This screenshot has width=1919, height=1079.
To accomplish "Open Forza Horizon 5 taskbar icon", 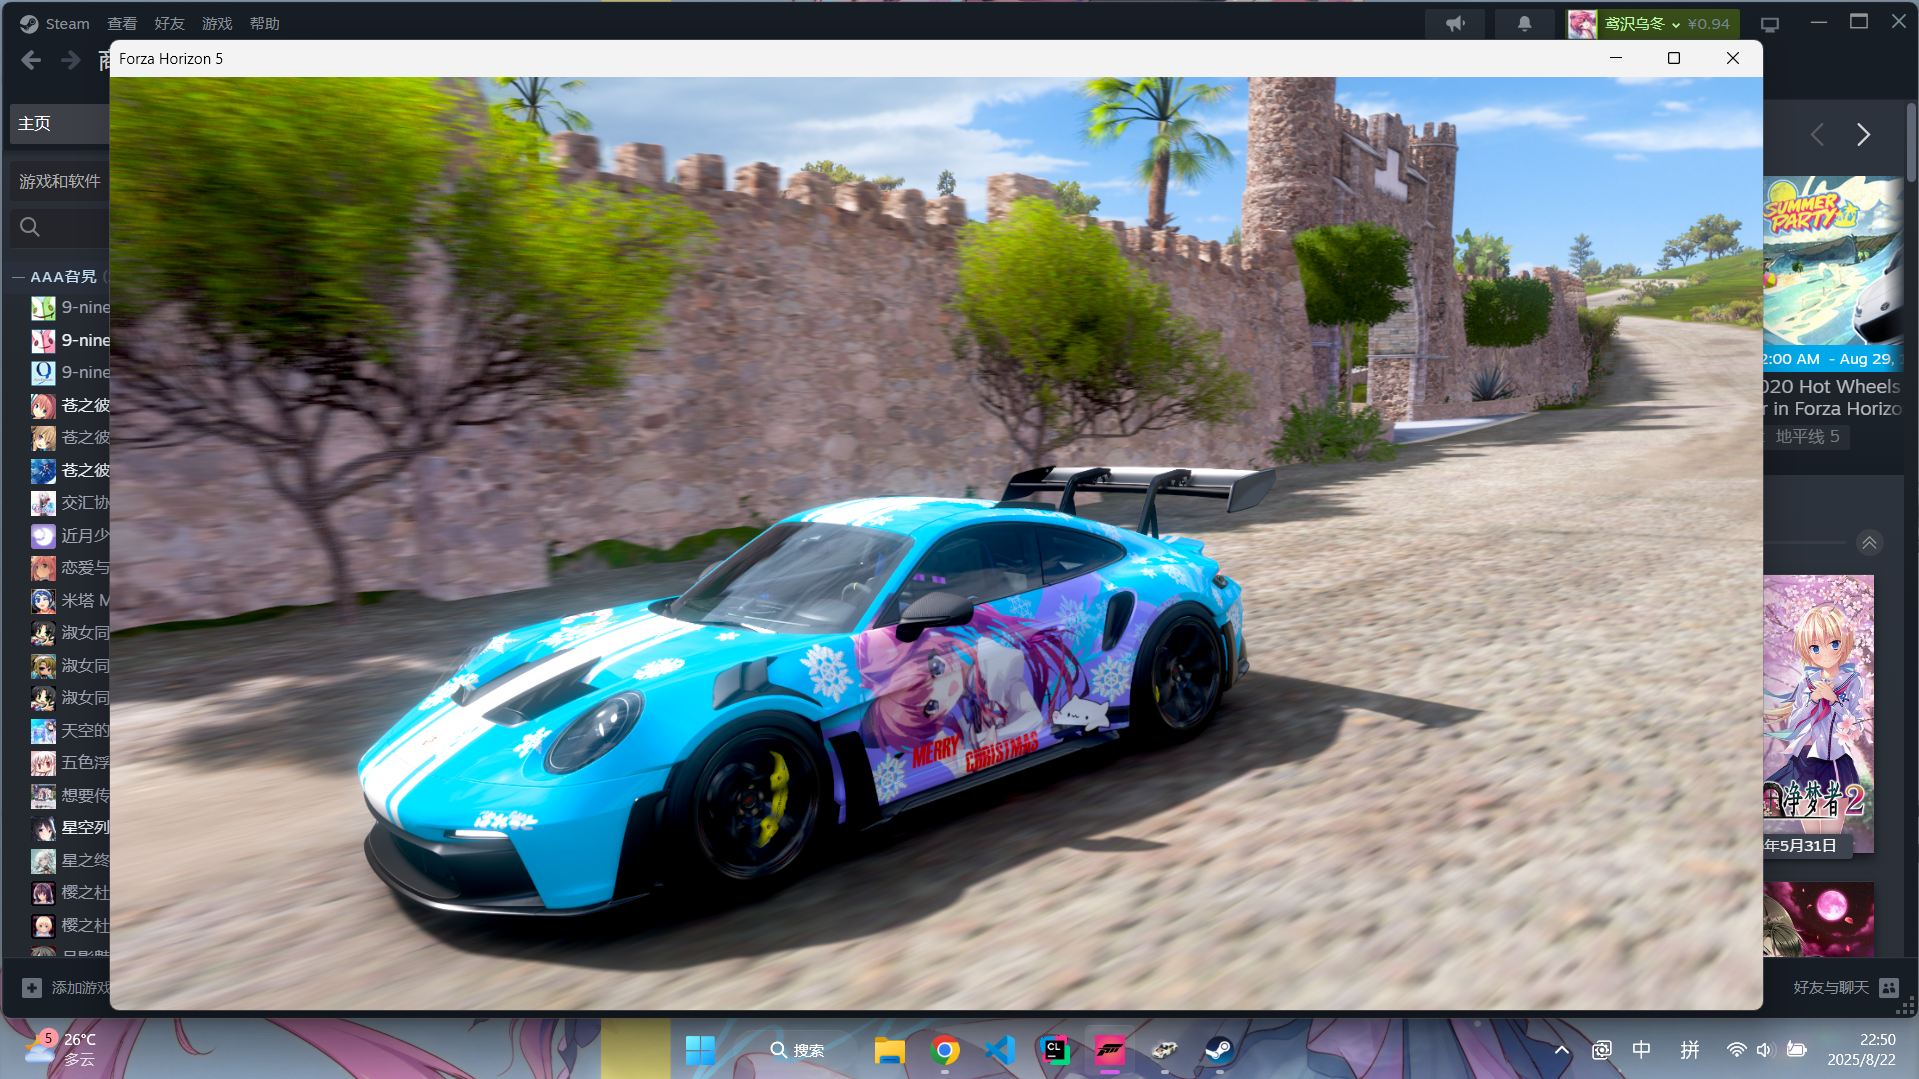I will 1110,1050.
